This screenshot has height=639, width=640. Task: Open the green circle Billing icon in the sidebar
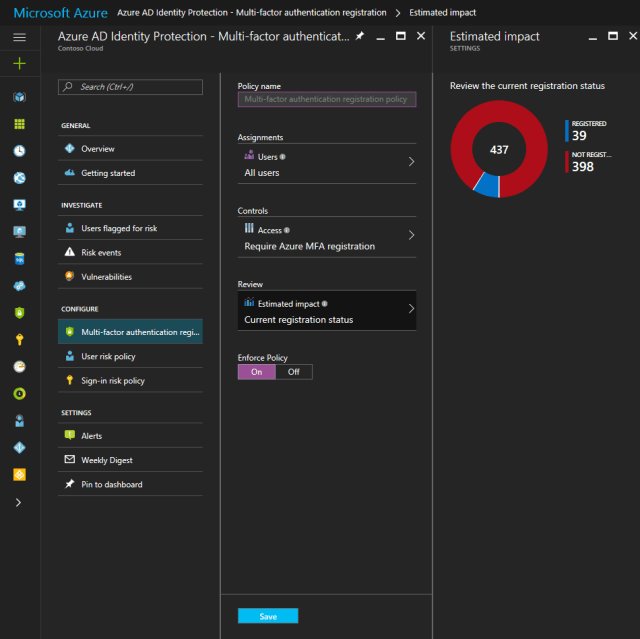[19, 393]
